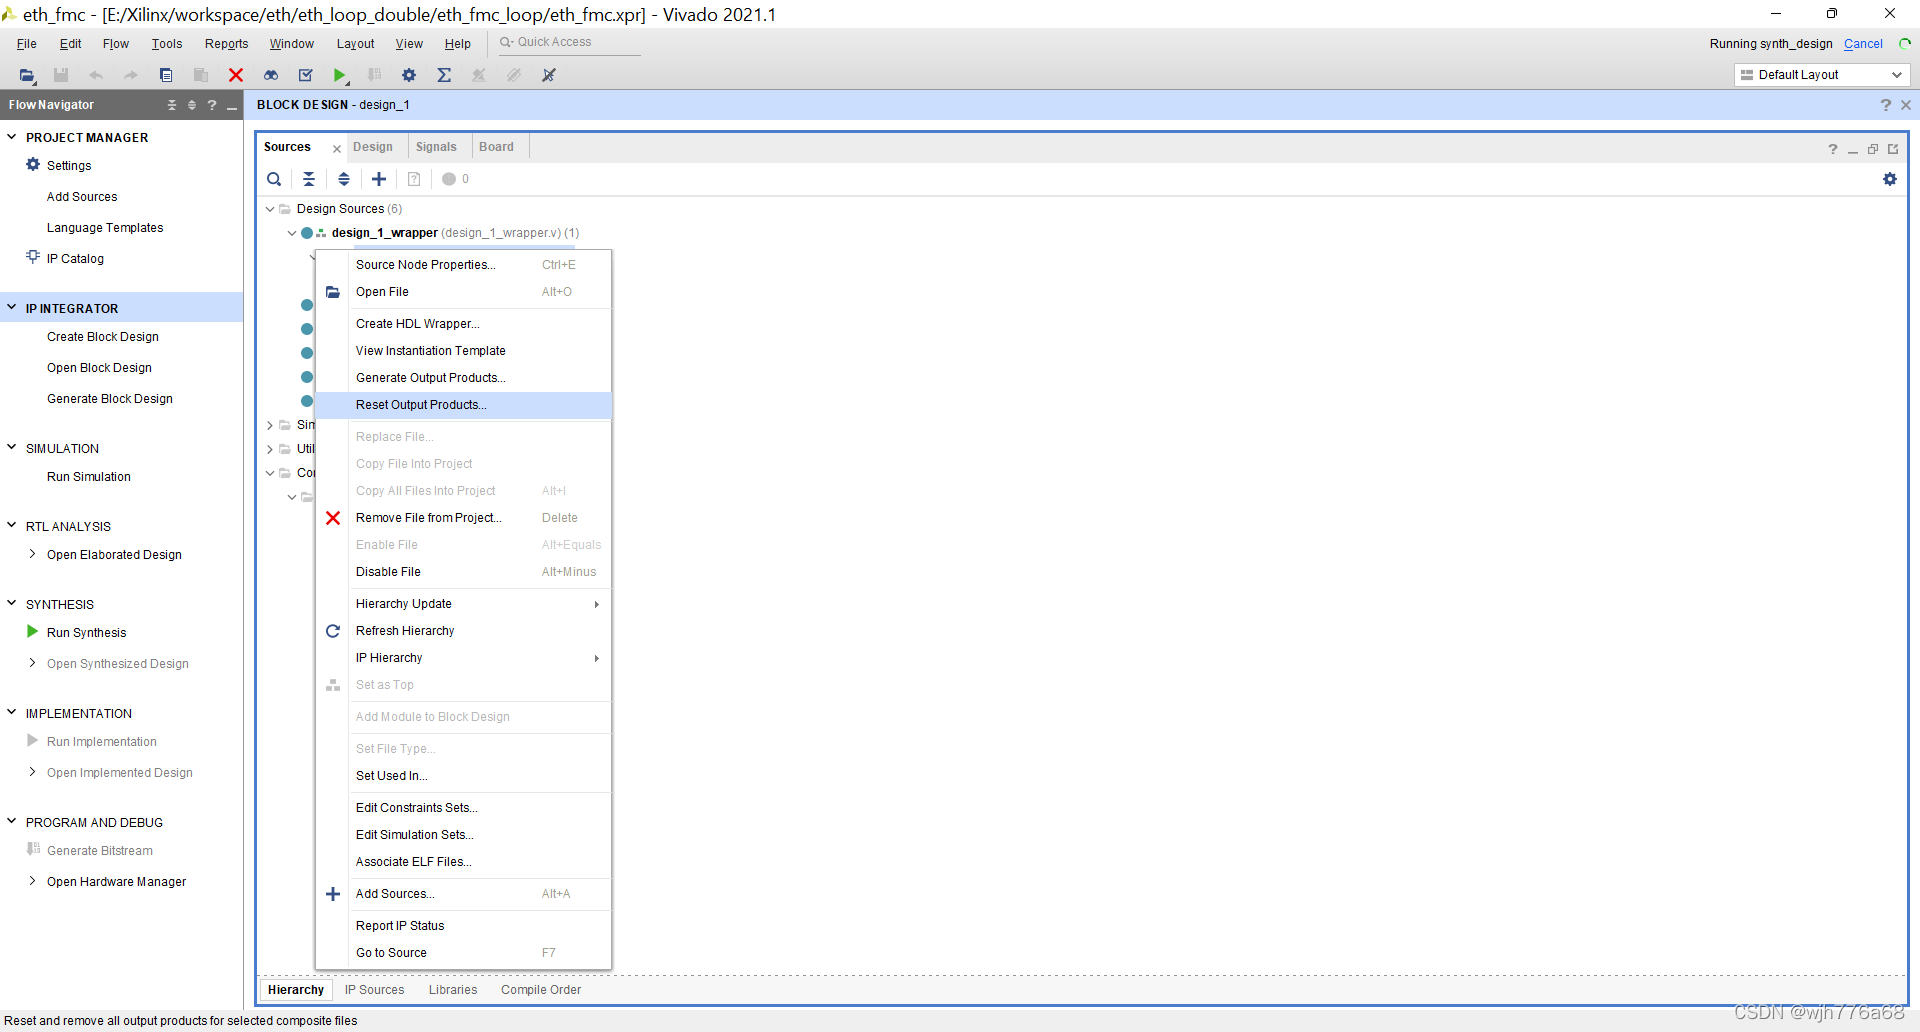
Task: Click the red Delete X toolbar icon
Action: 236,75
